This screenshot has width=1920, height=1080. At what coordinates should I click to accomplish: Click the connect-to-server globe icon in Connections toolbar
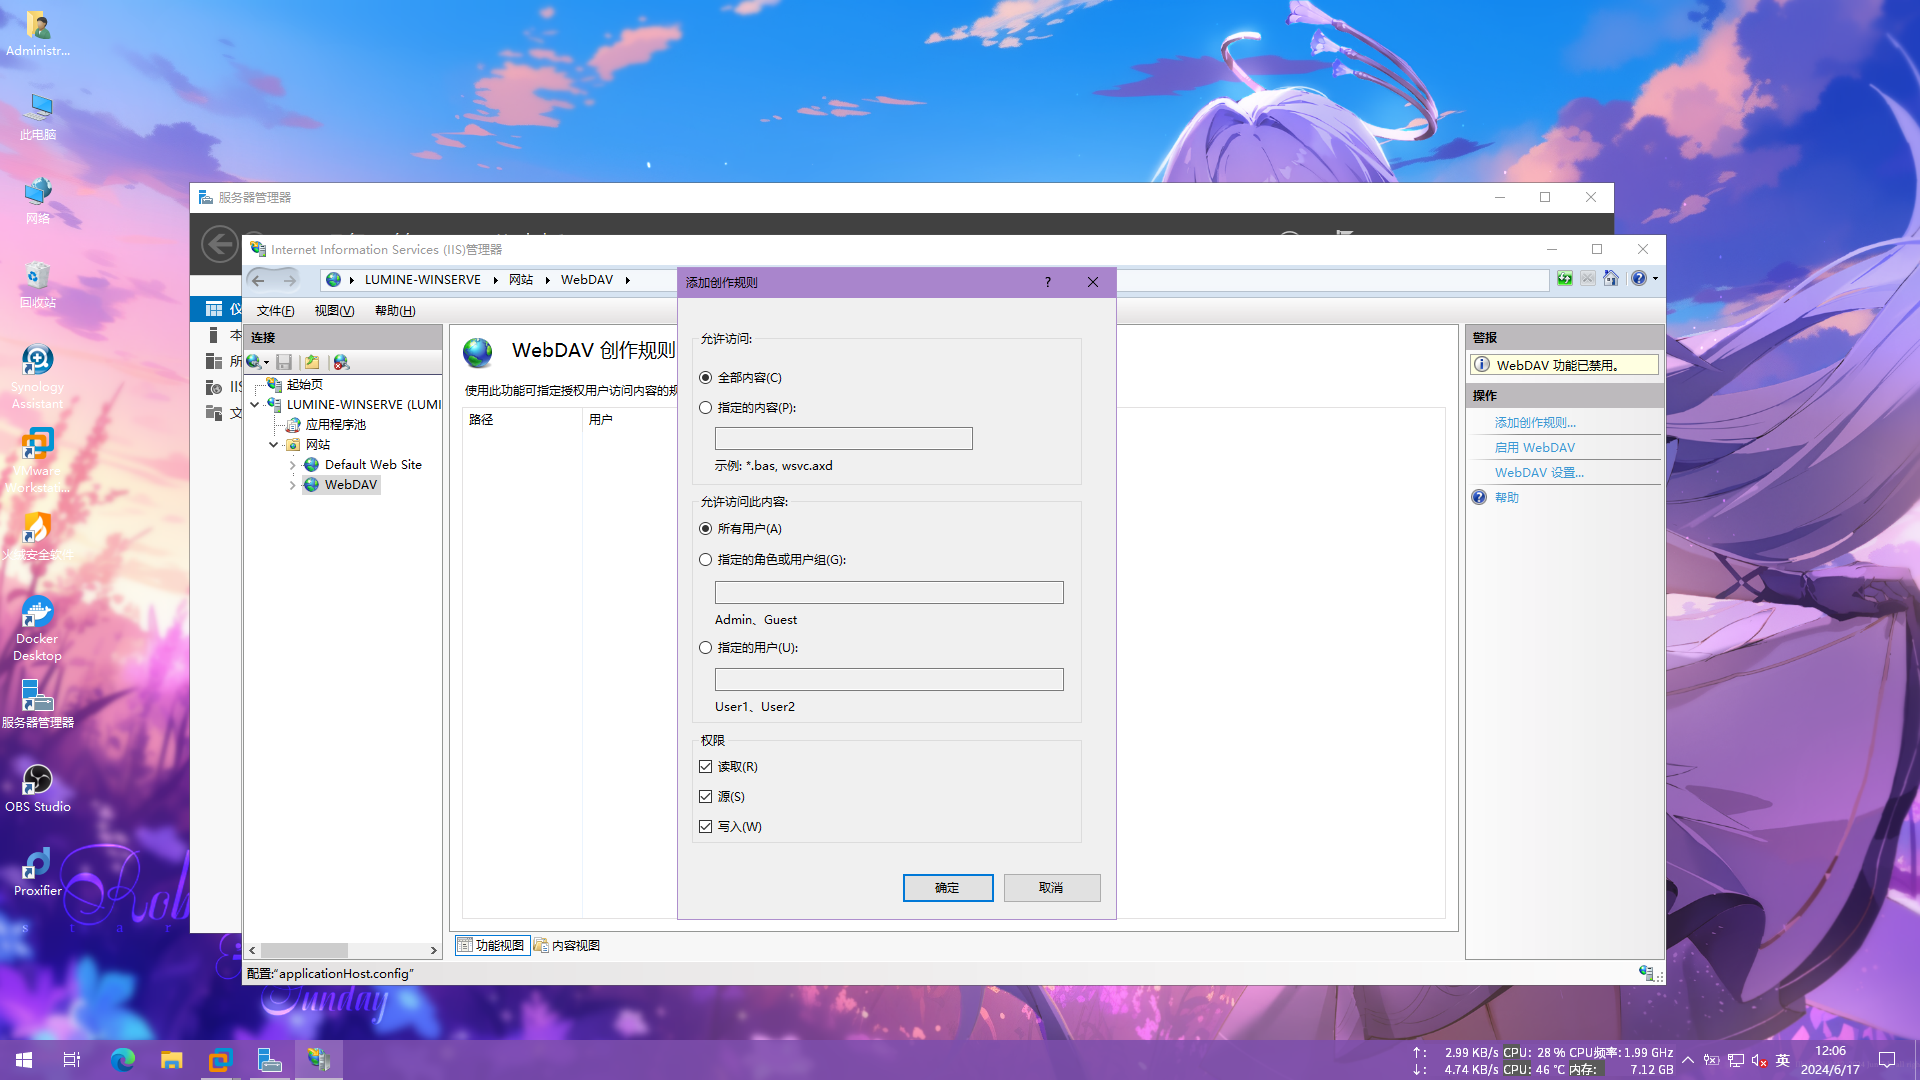255,362
